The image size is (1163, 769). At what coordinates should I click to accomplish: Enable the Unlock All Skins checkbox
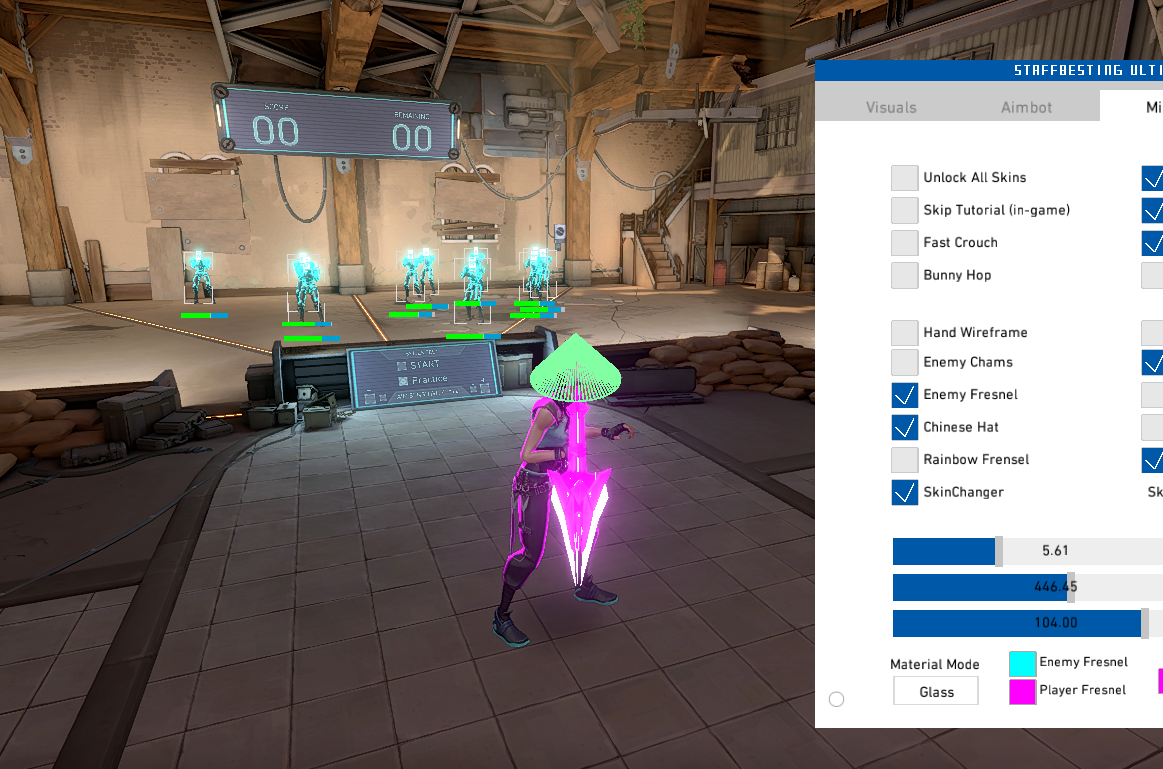[904, 178]
